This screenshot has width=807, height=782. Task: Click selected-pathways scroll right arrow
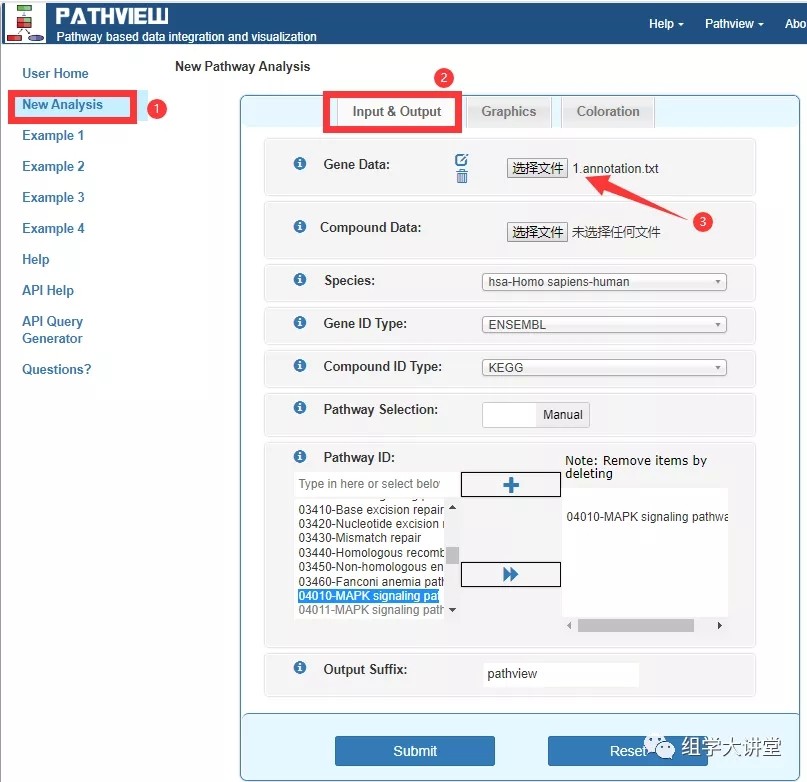click(x=720, y=625)
